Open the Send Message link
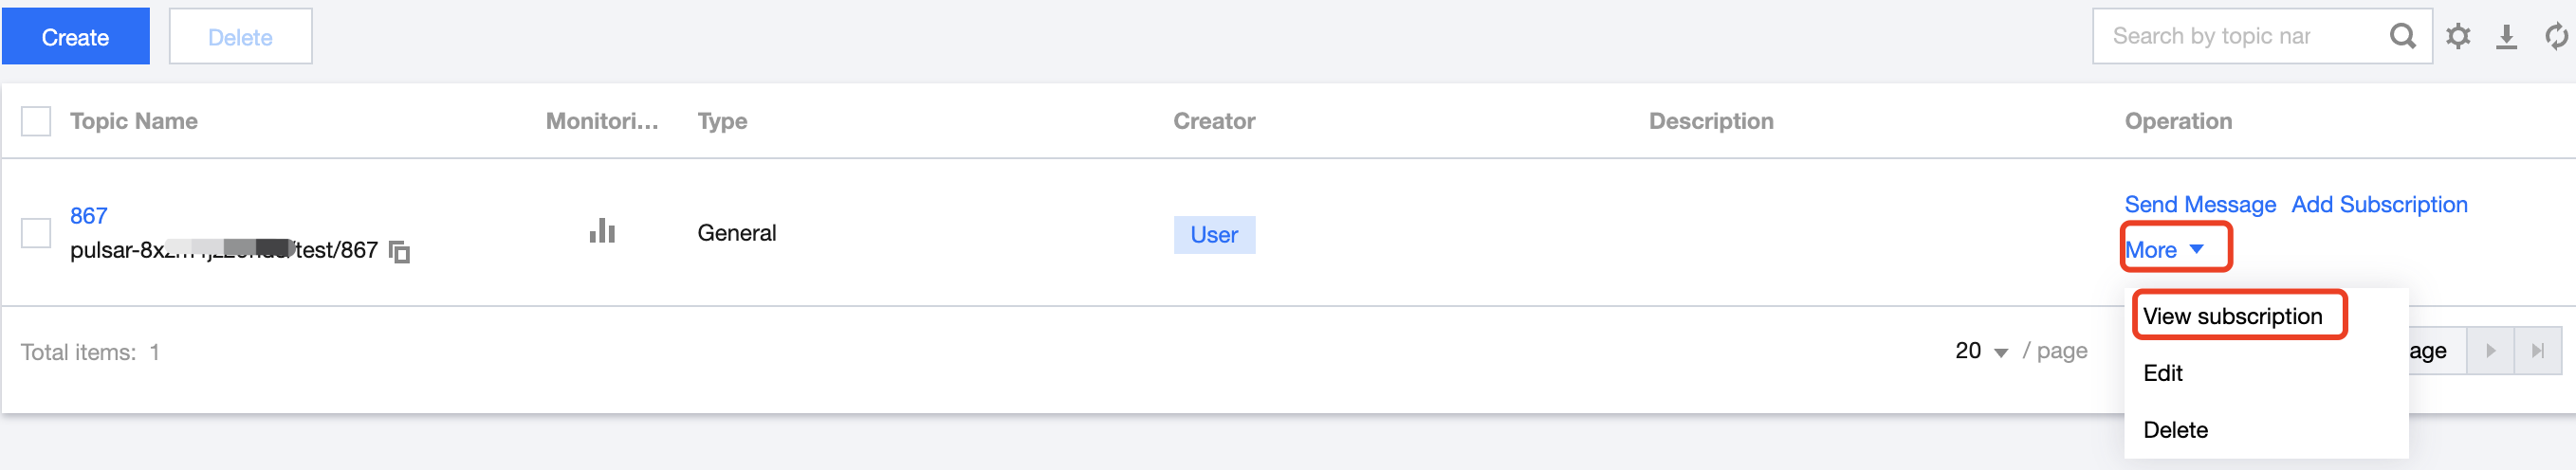The width and height of the screenshot is (2576, 470). tap(2200, 204)
